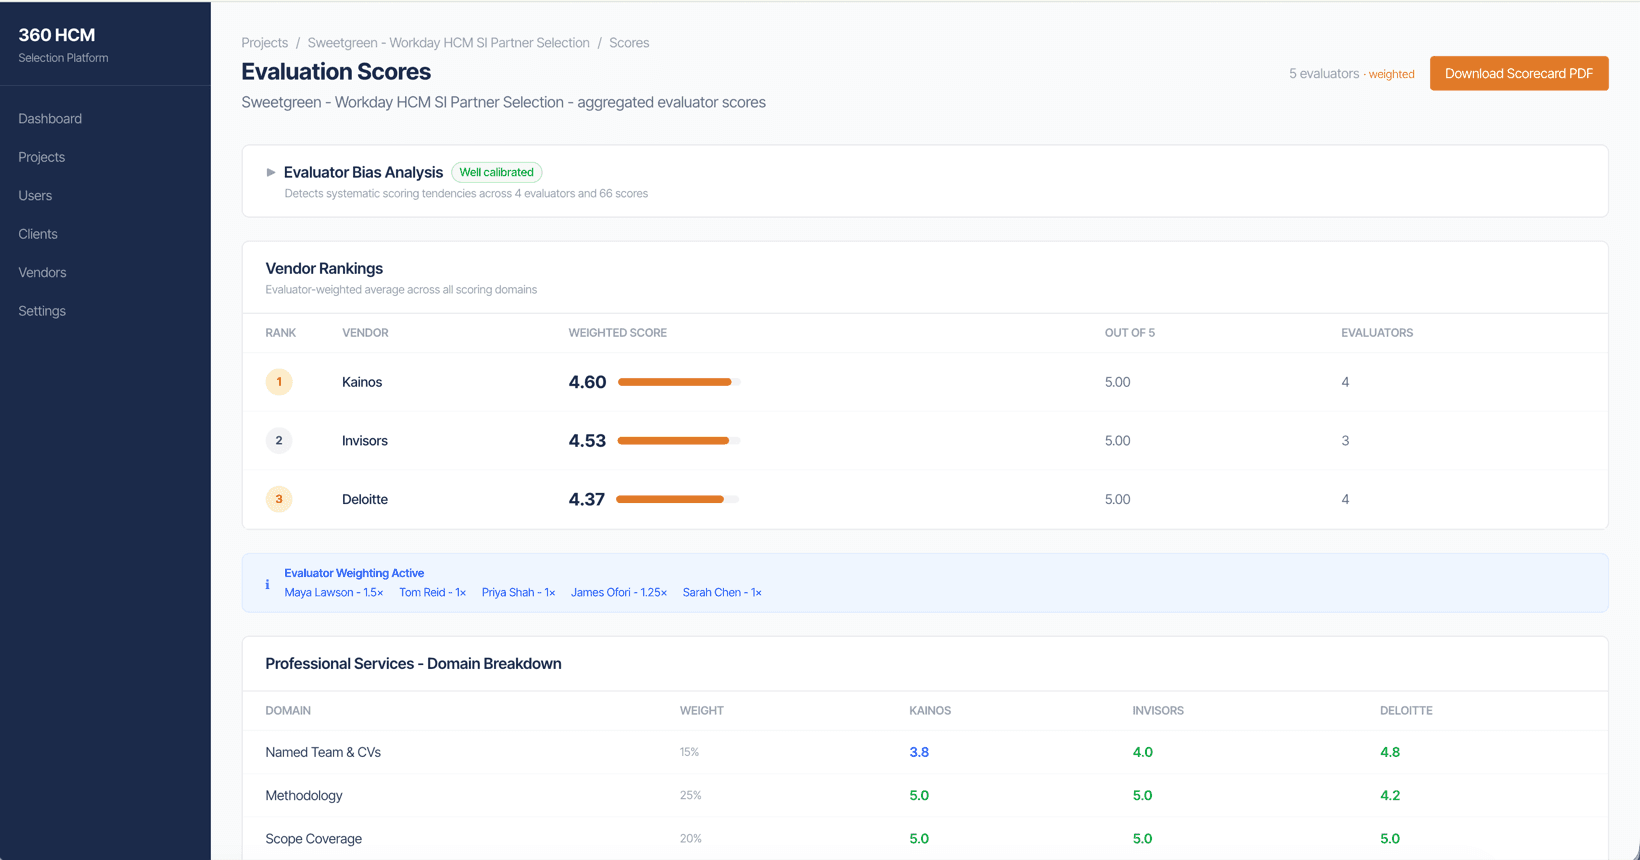Open Dashboard in the sidebar
The image size is (1640, 860).
(50, 119)
